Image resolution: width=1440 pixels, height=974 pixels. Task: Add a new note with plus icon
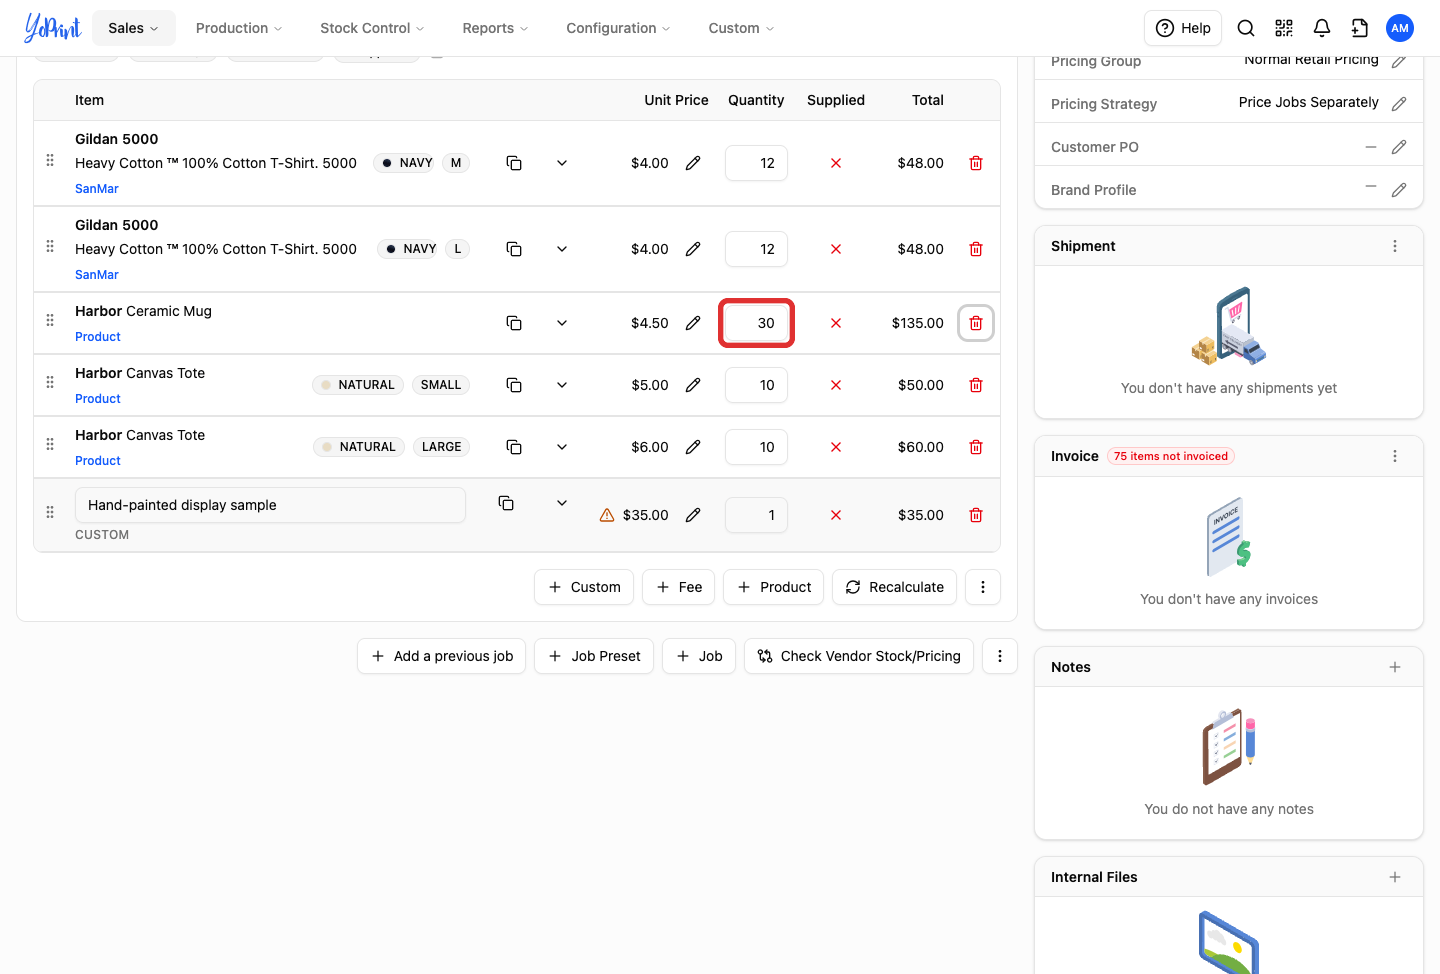[1395, 667]
